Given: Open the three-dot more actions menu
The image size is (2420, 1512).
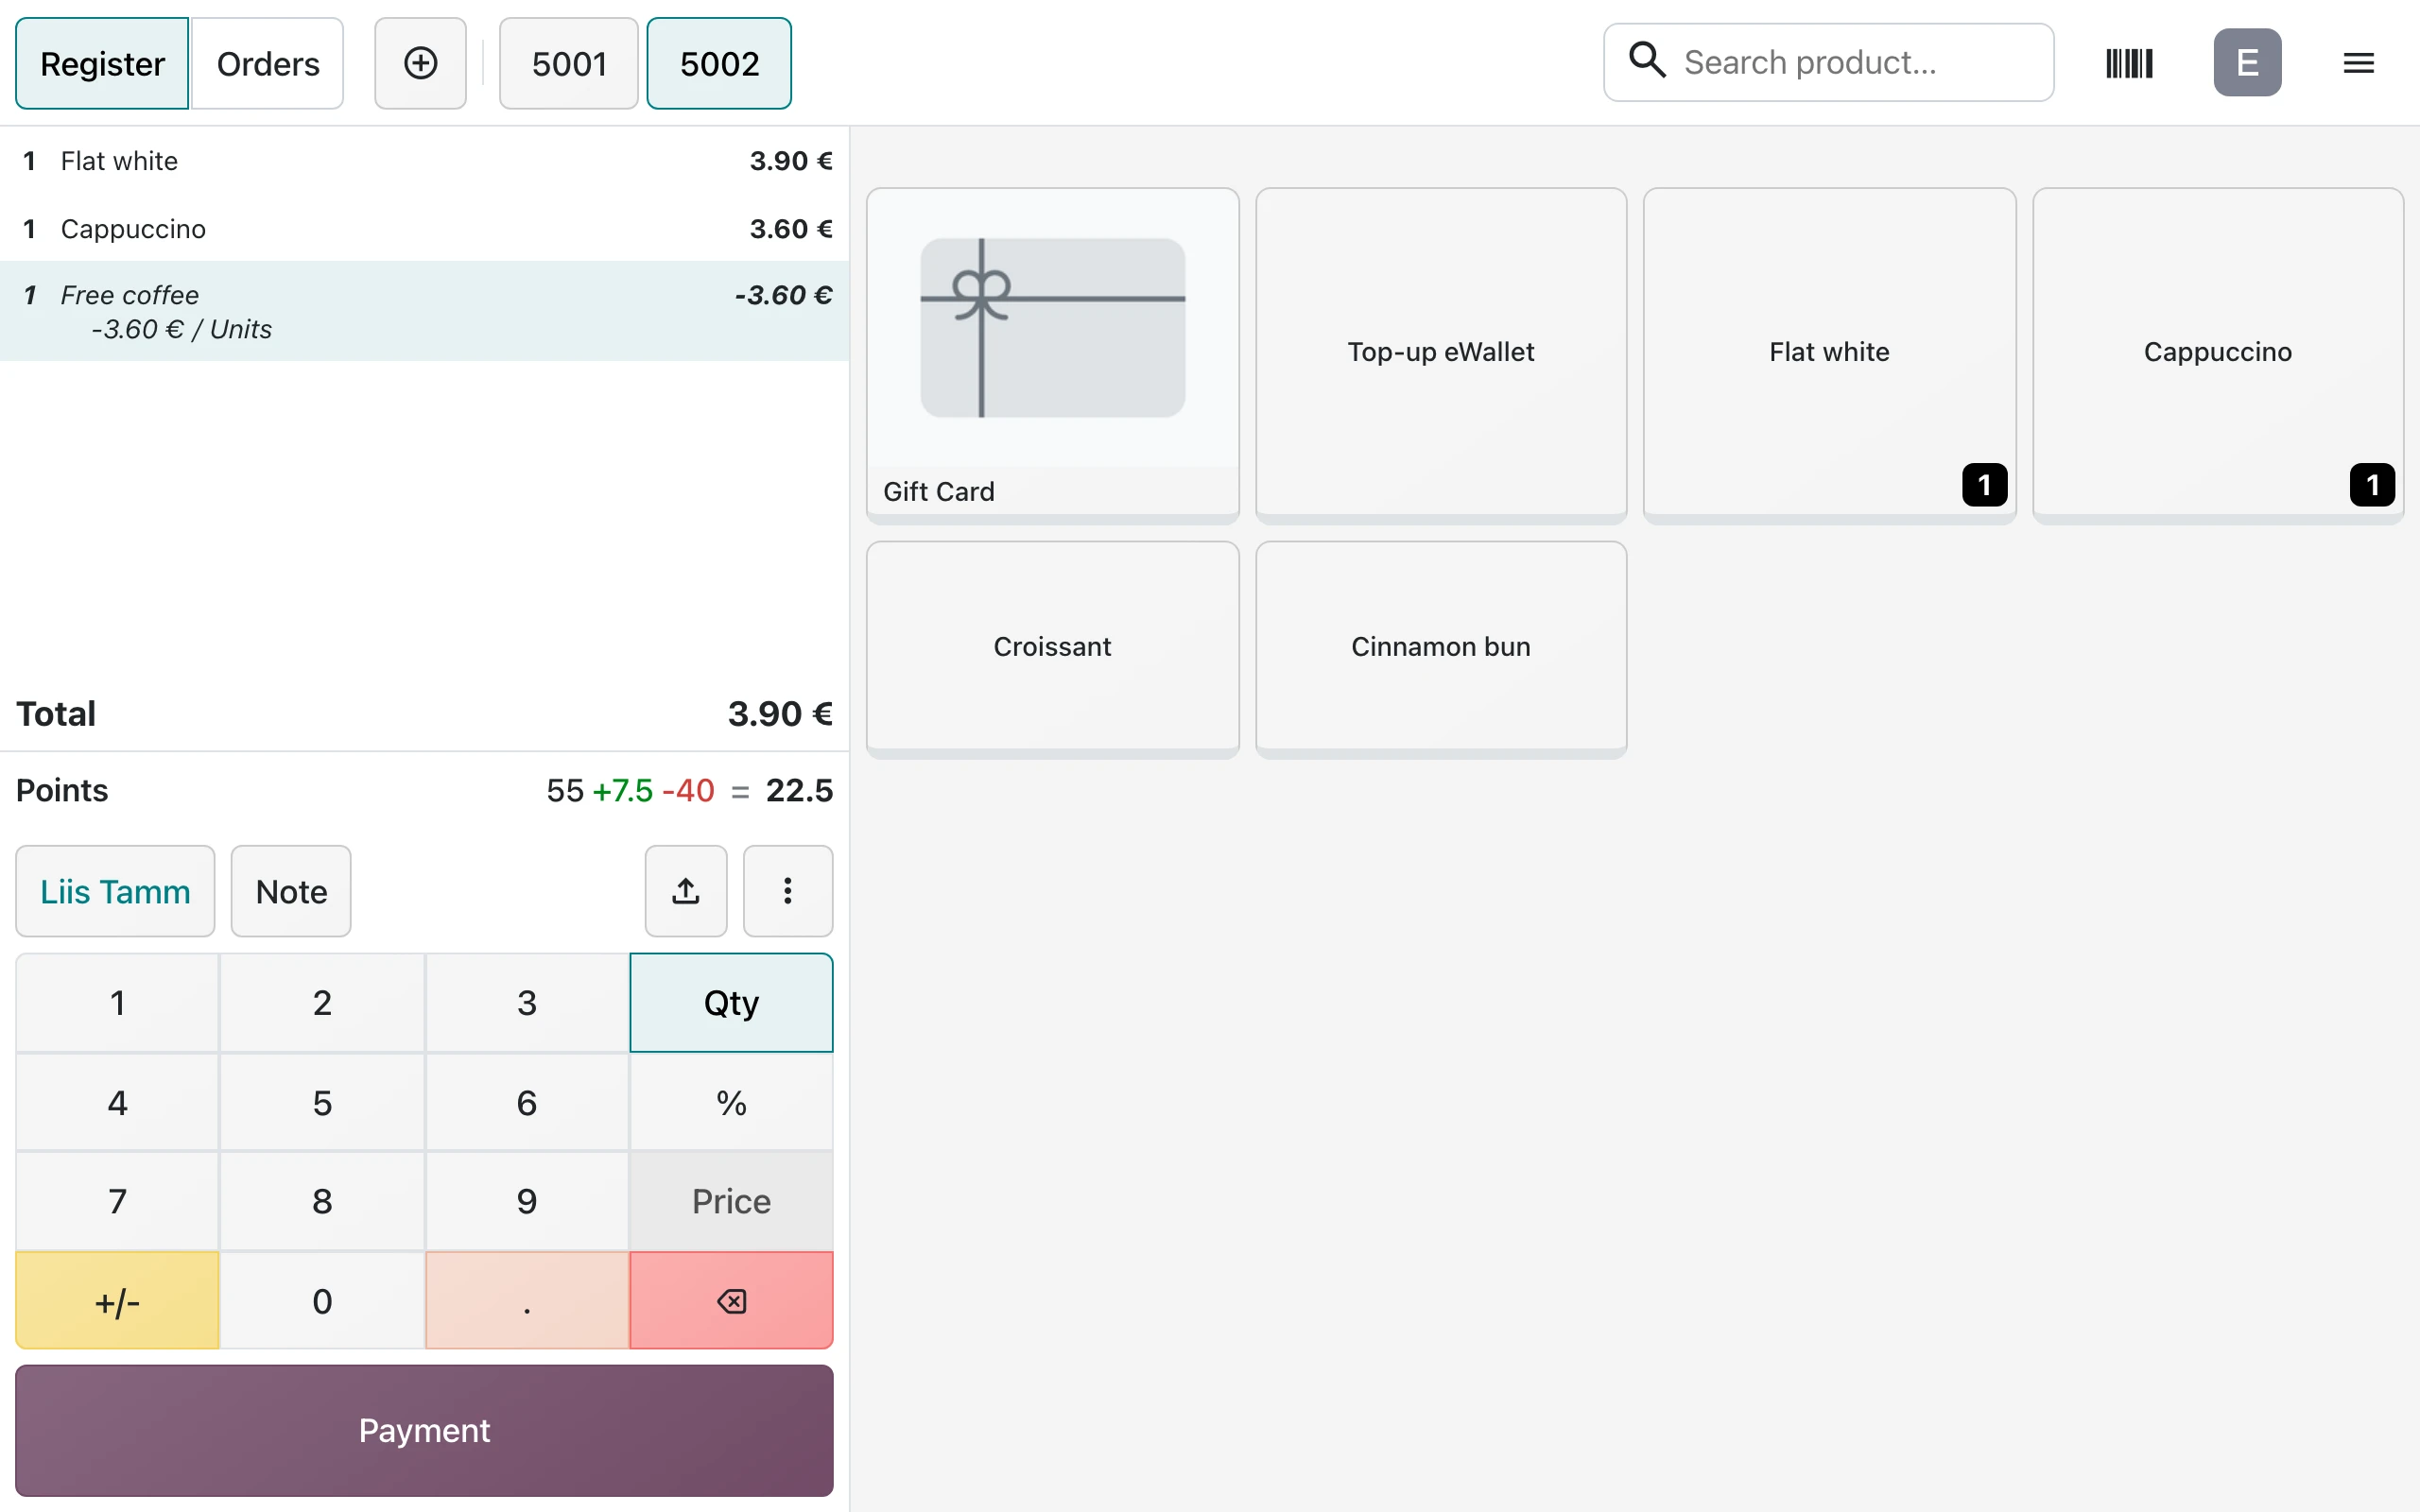Looking at the screenshot, I should [788, 891].
